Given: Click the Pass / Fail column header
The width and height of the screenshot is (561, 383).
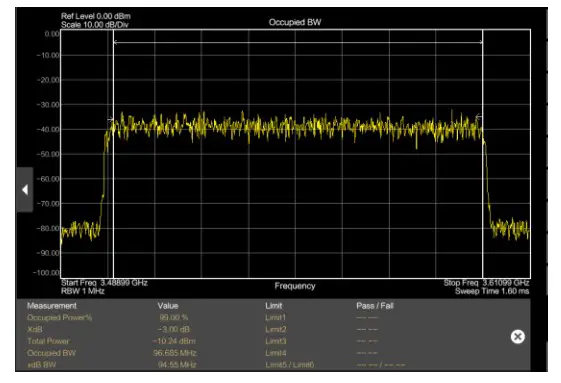Looking at the screenshot, I should coord(375,306).
